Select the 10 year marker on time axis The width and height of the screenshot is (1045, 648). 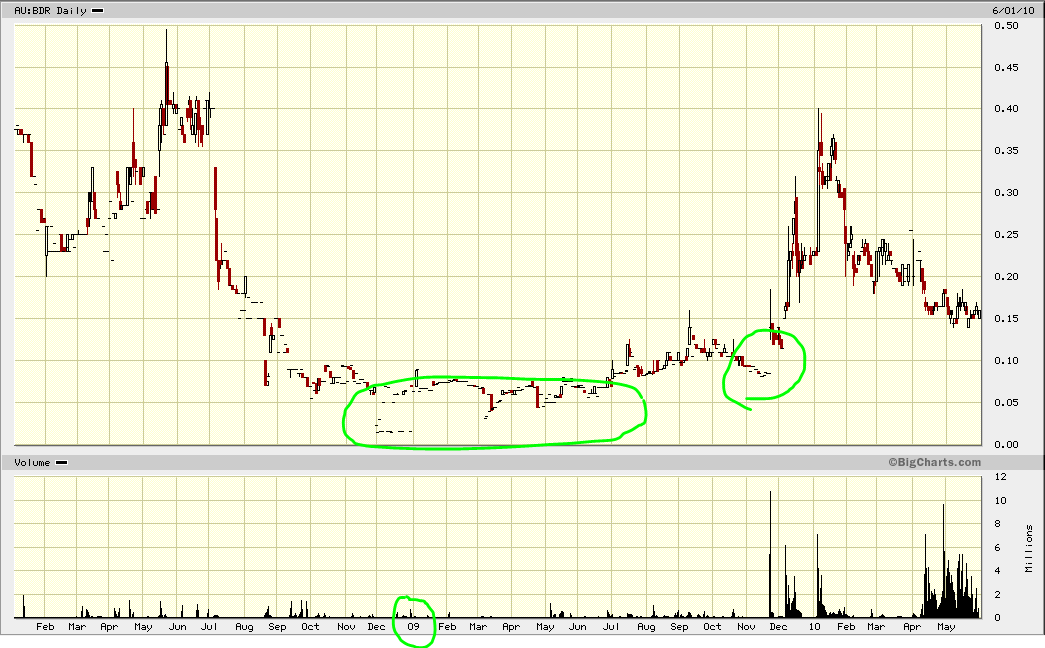(x=815, y=627)
